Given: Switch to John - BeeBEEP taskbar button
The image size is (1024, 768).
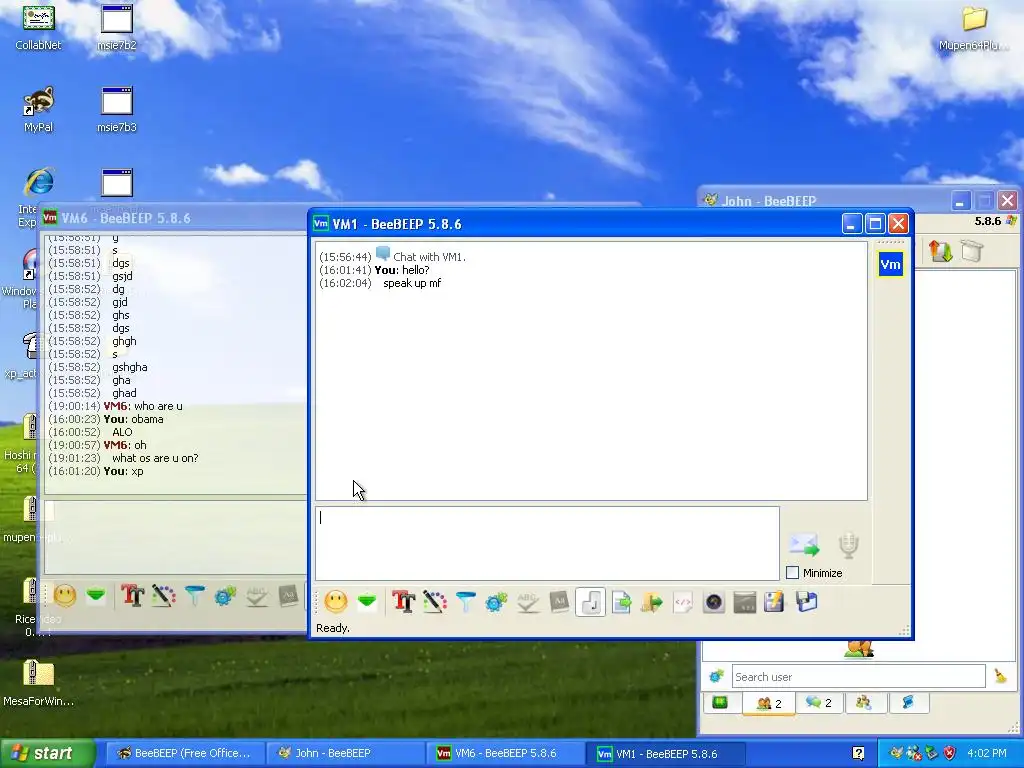Looking at the screenshot, I should click(344, 753).
